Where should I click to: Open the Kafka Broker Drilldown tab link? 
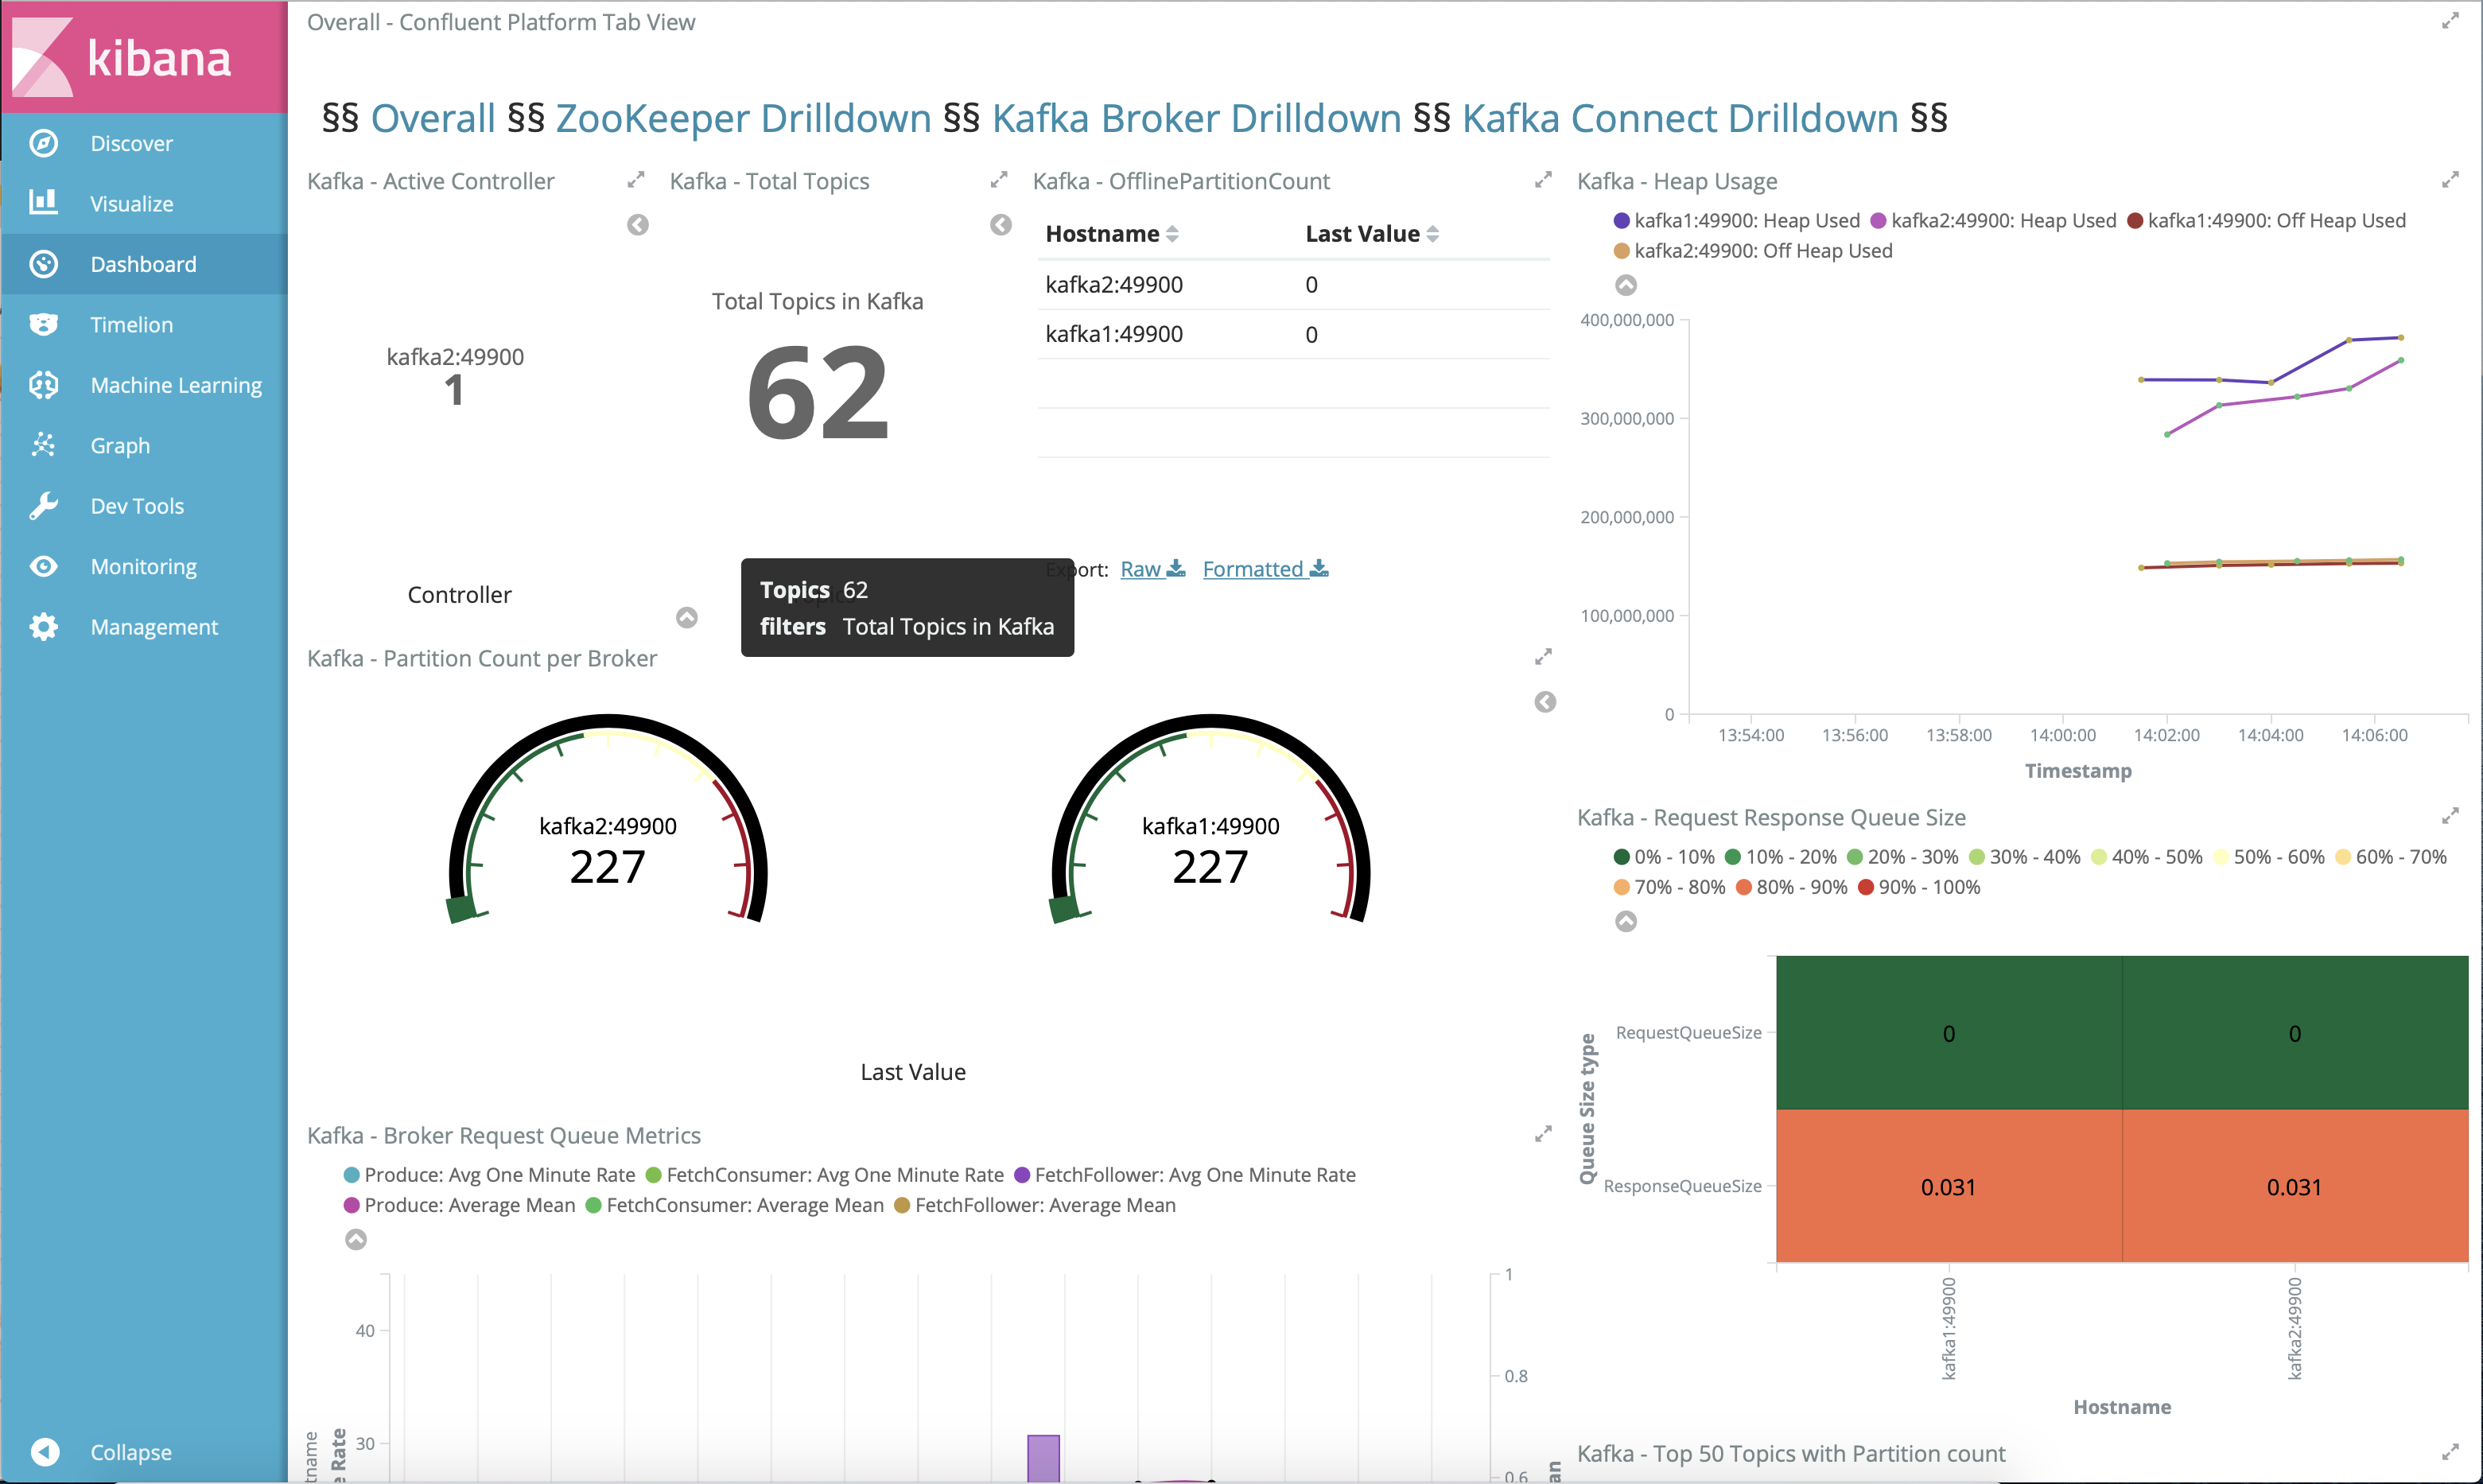pyautogui.click(x=1196, y=119)
